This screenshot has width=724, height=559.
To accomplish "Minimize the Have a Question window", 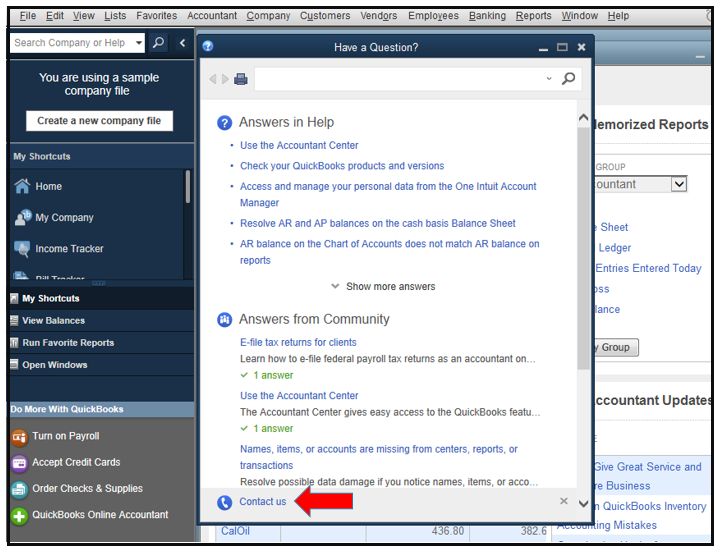I will pos(543,48).
